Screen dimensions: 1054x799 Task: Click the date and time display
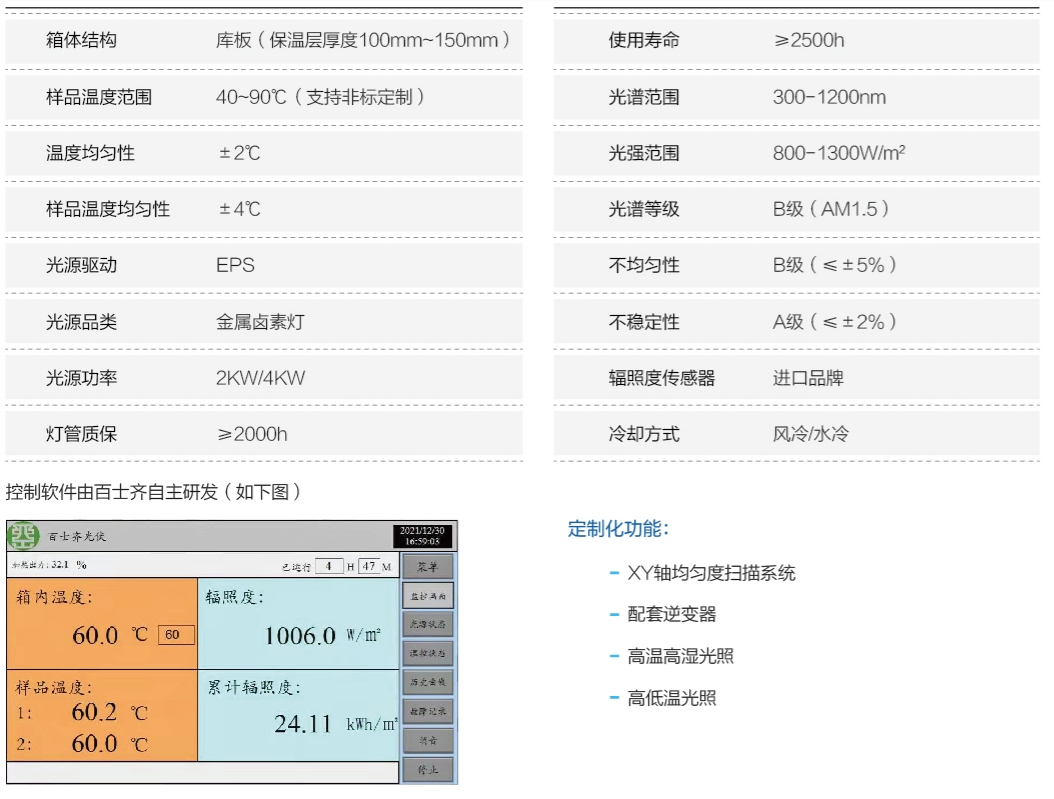point(423,536)
